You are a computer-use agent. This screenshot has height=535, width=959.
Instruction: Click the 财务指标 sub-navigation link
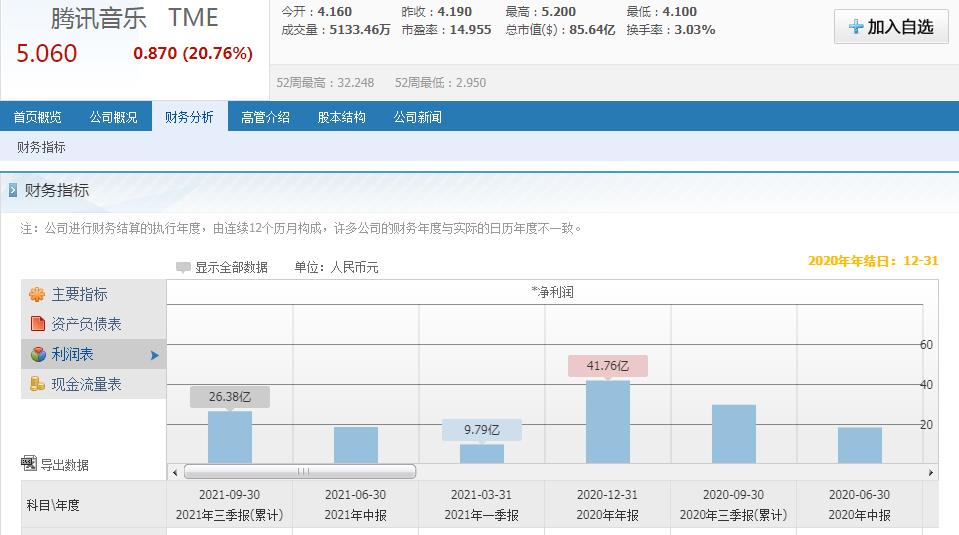41,147
